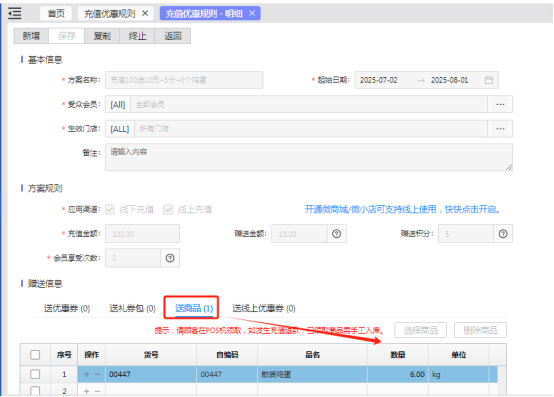This screenshot has height=397, width=554.
Task: Check the select-all table header checkbox
Action: (35, 355)
